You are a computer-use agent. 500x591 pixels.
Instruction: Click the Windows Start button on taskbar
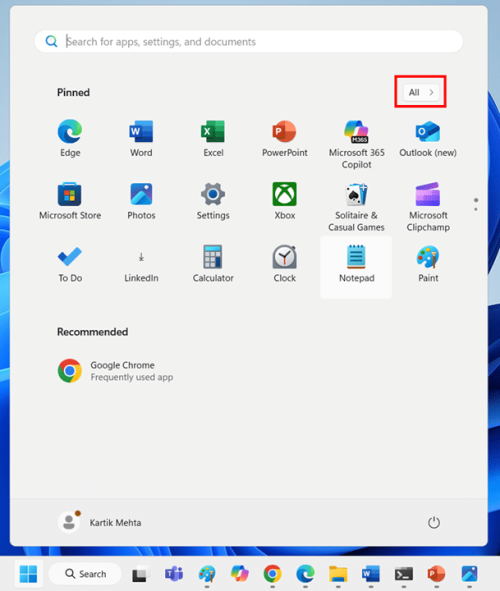(x=29, y=574)
